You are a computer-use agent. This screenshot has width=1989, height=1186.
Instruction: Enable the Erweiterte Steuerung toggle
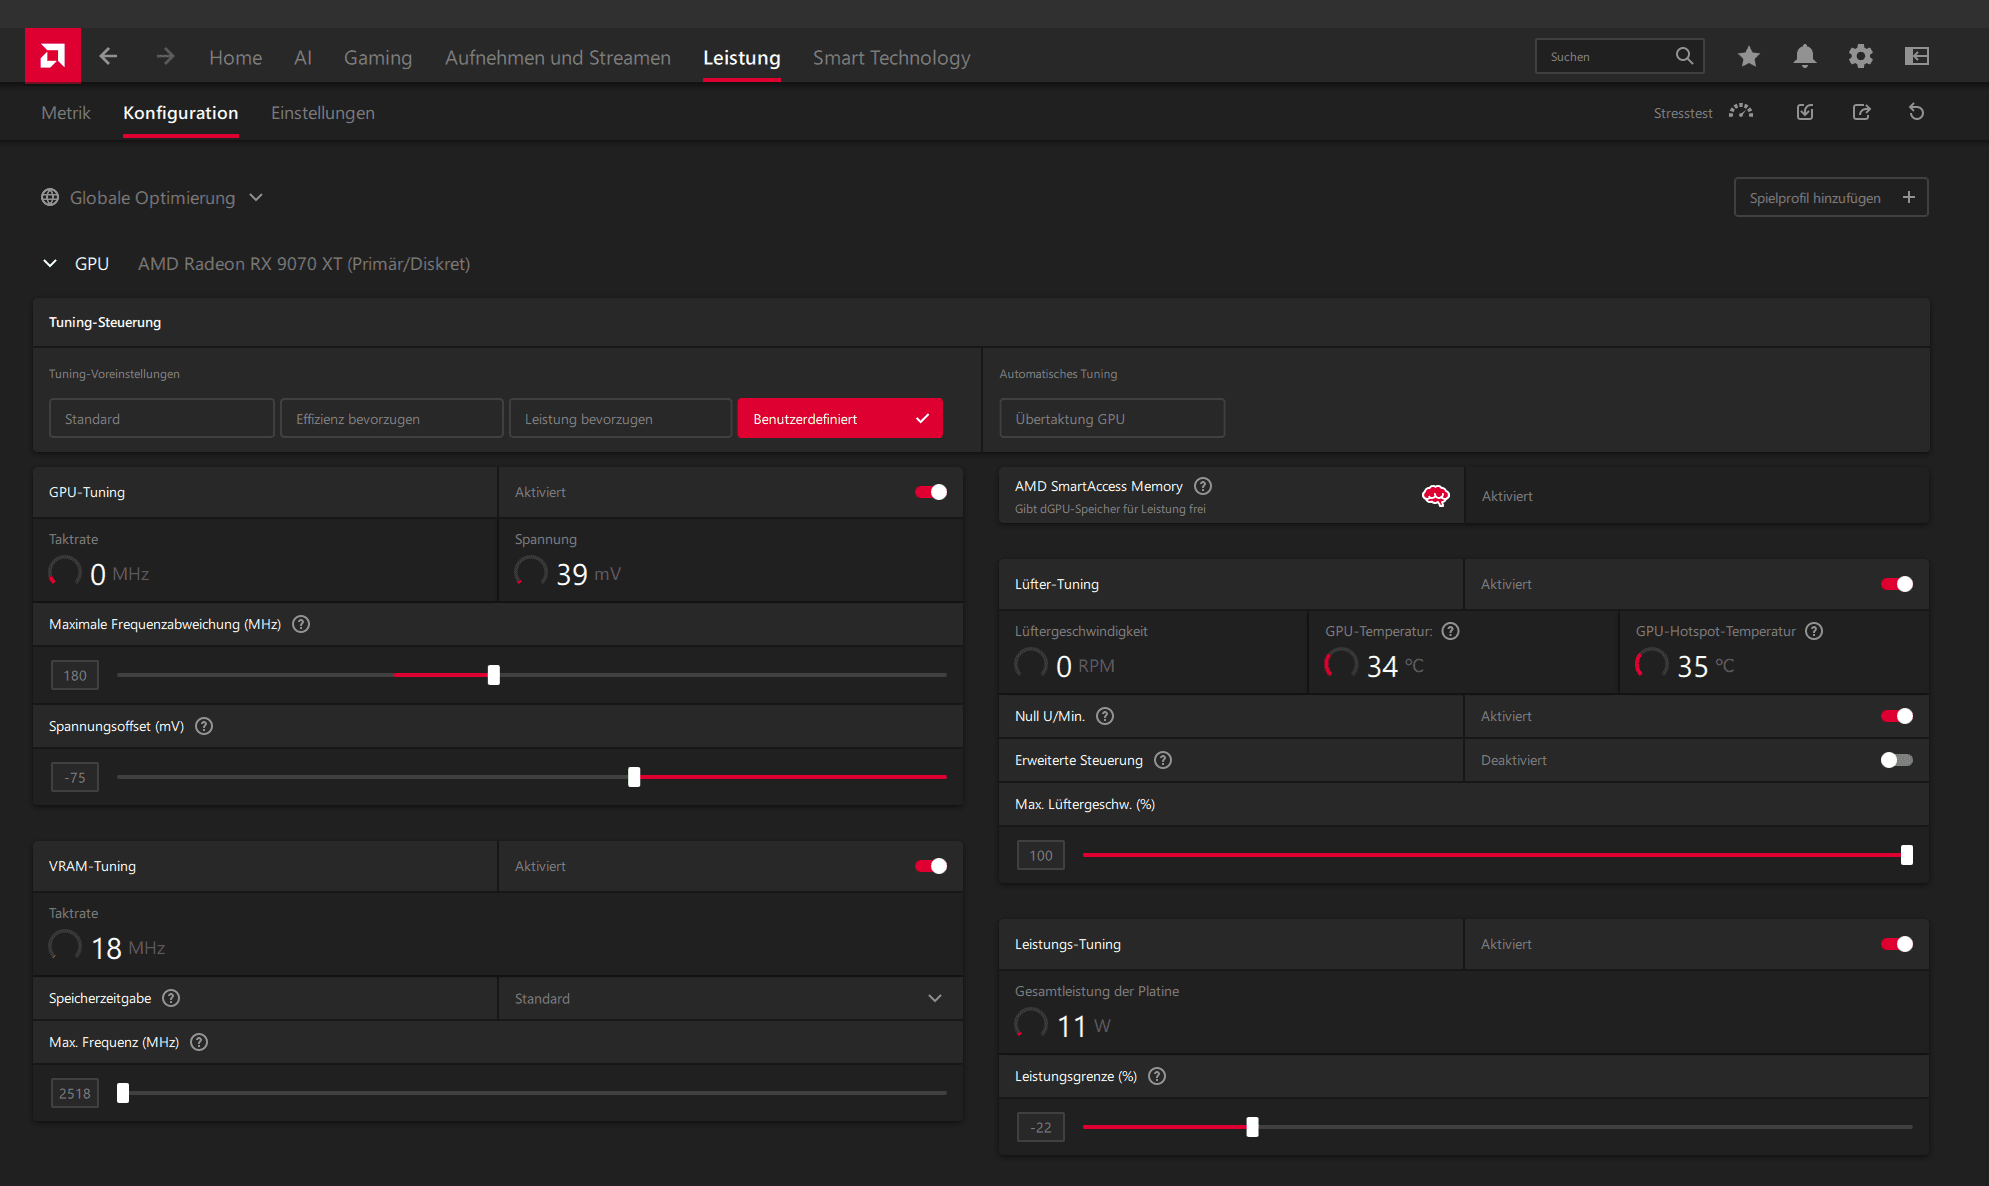[x=1896, y=760]
